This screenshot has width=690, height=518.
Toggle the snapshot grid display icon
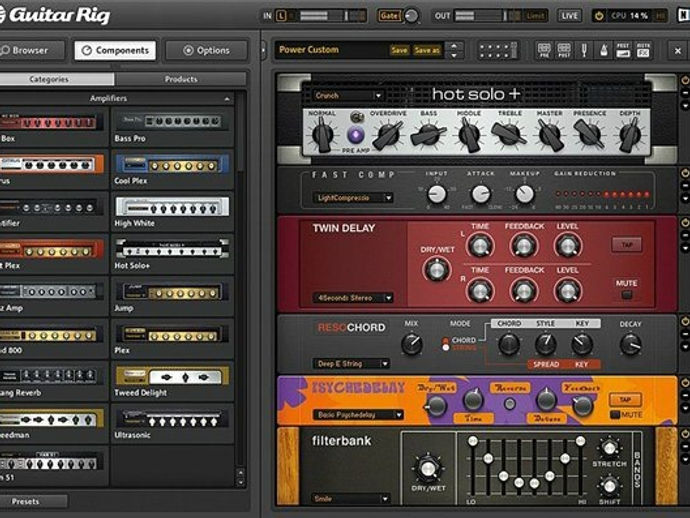point(498,50)
